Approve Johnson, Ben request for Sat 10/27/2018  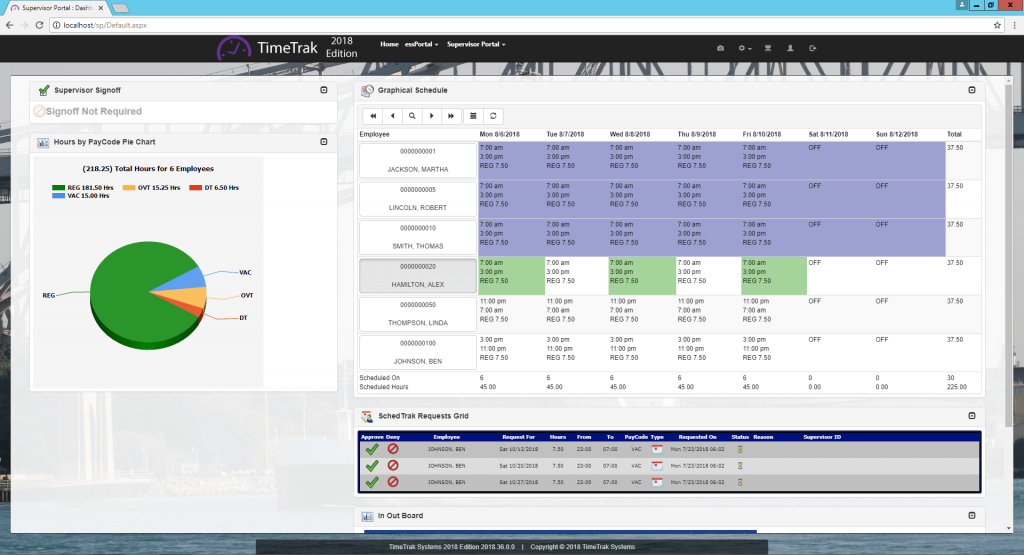372,482
